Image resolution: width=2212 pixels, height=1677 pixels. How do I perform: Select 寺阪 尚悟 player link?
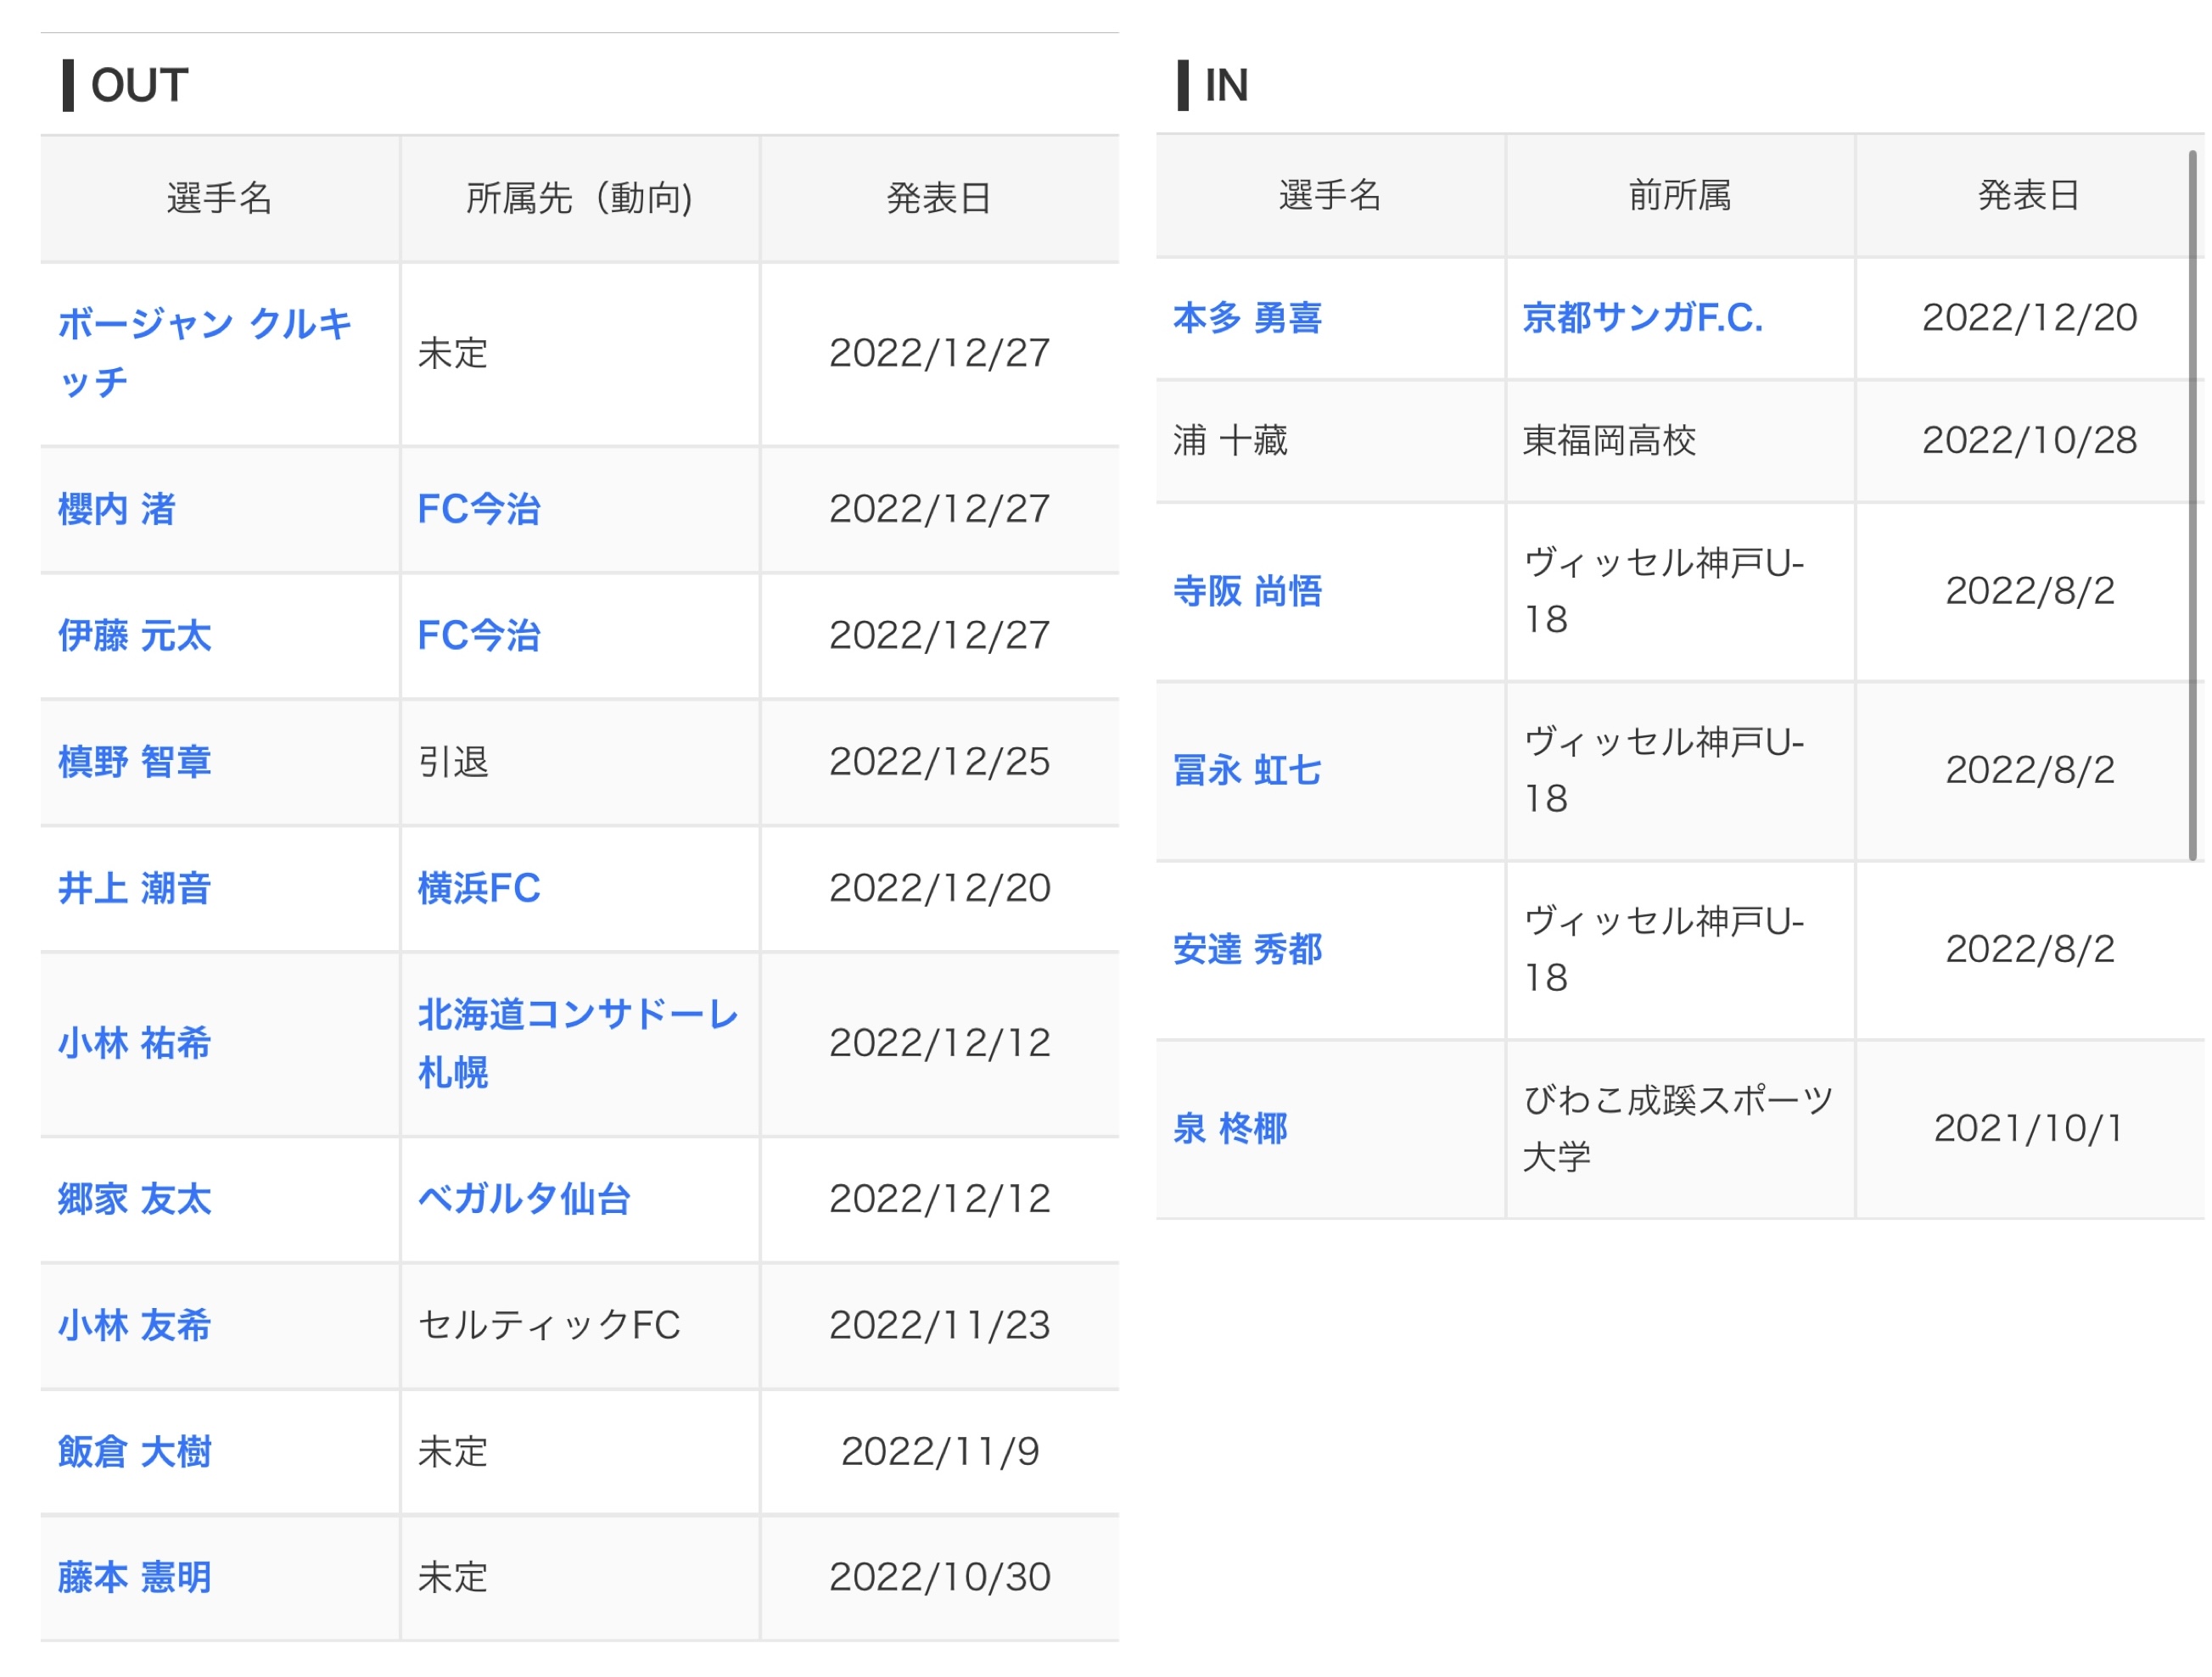click(1248, 592)
